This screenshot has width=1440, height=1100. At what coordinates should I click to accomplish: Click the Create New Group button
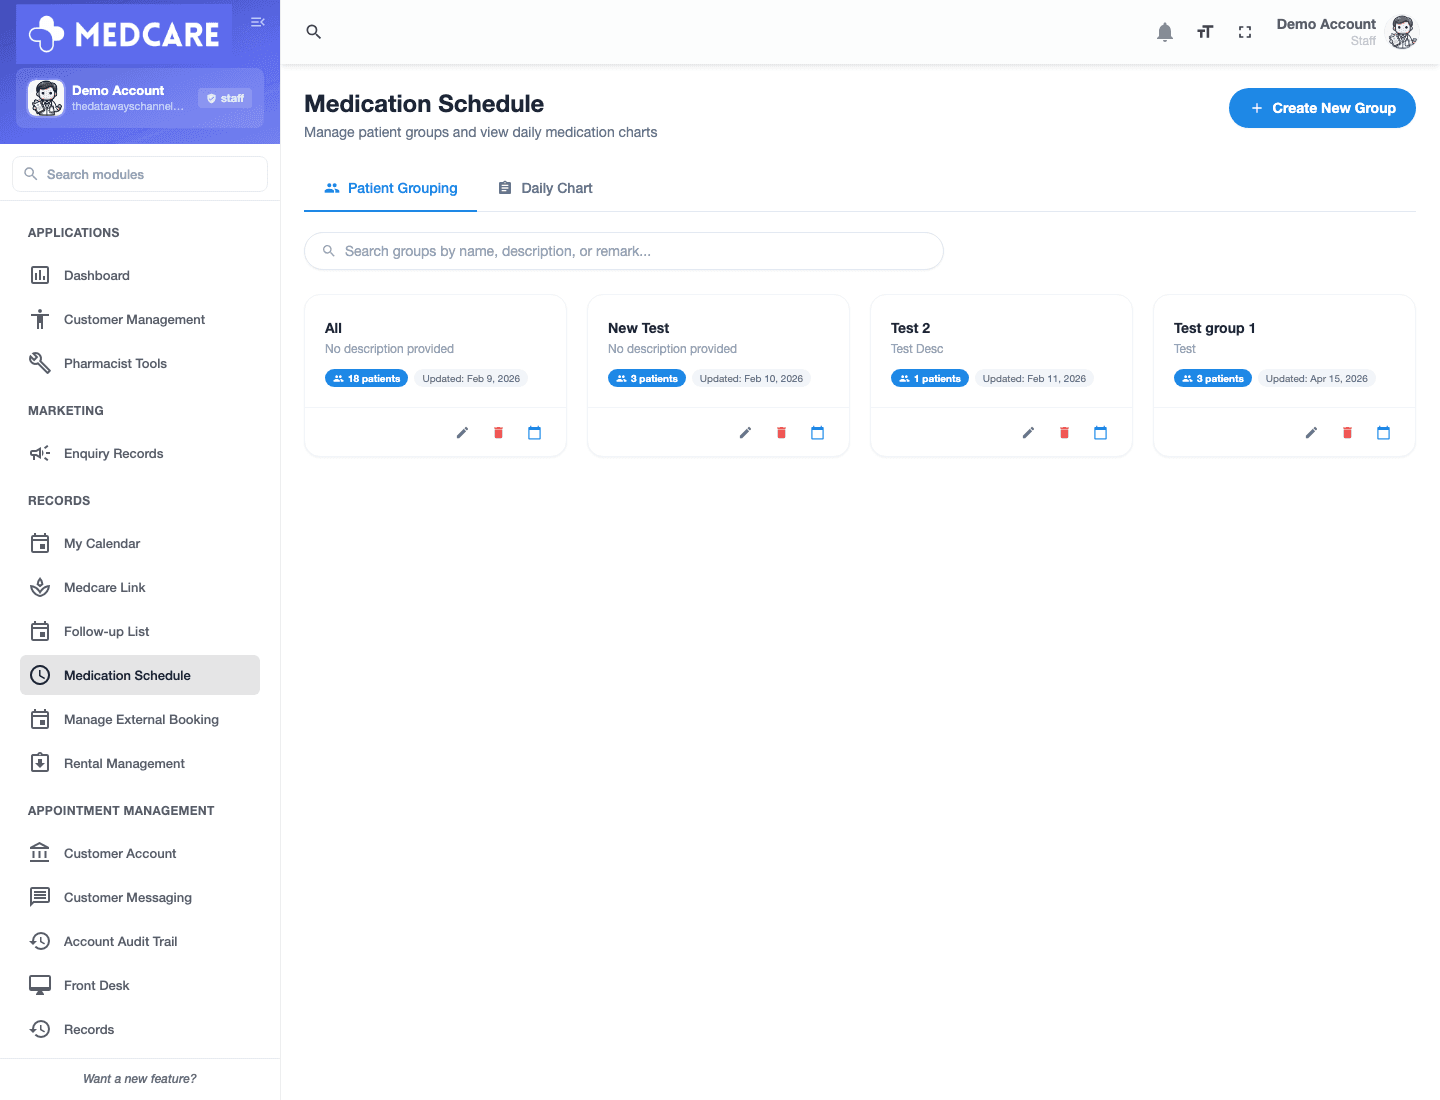coord(1322,108)
